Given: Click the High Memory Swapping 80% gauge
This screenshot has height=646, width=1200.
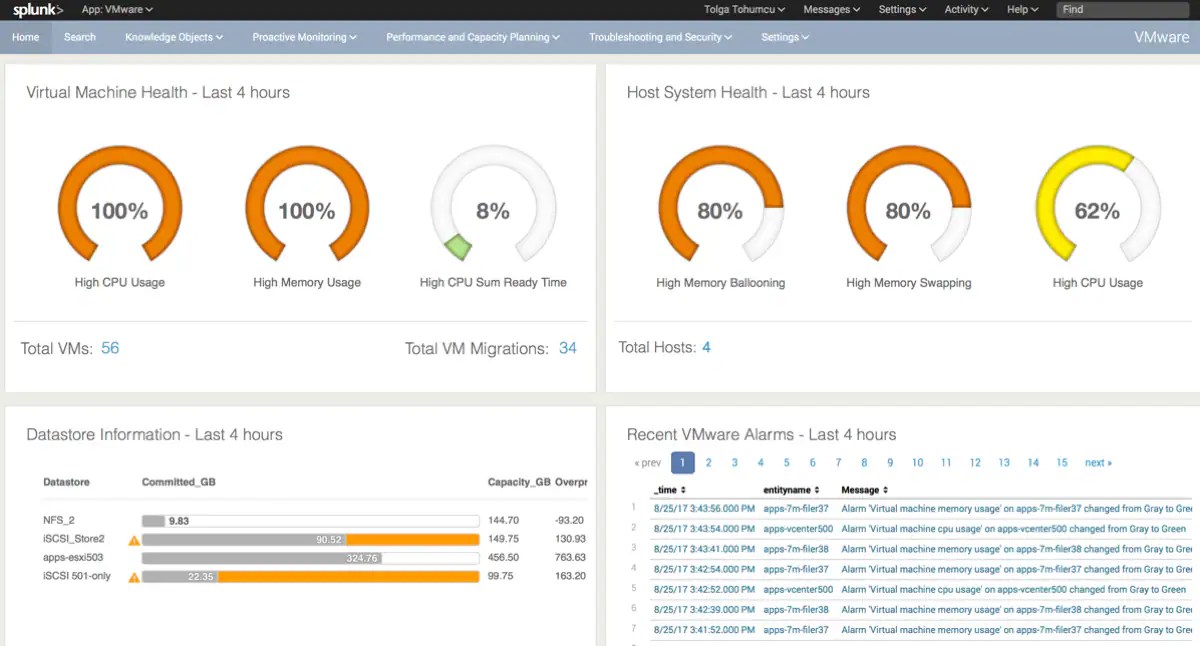Looking at the screenshot, I should [909, 205].
